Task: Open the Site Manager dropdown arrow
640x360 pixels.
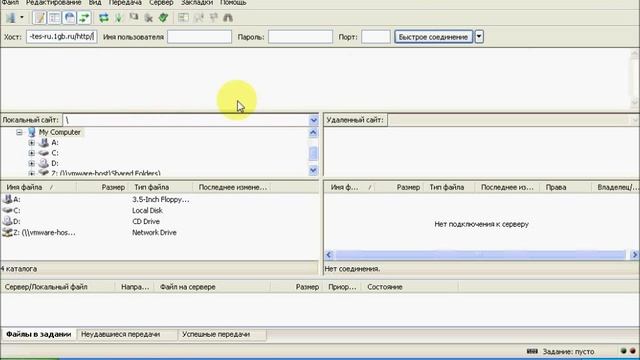Action: (x=22, y=18)
